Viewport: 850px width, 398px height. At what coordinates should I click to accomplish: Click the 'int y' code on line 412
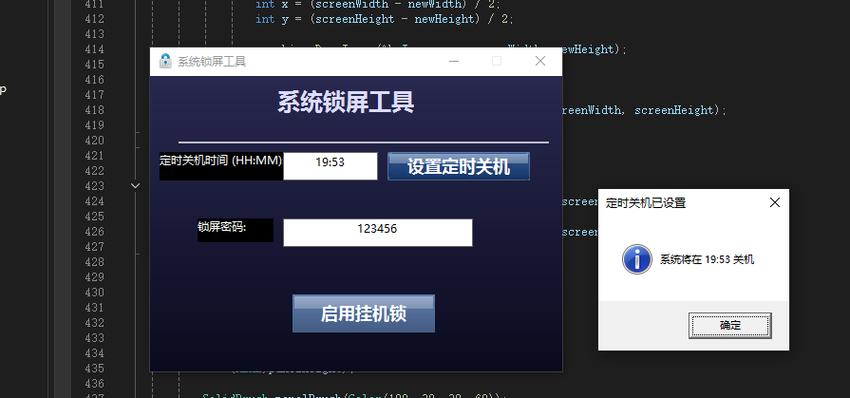click(x=272, y=19)
